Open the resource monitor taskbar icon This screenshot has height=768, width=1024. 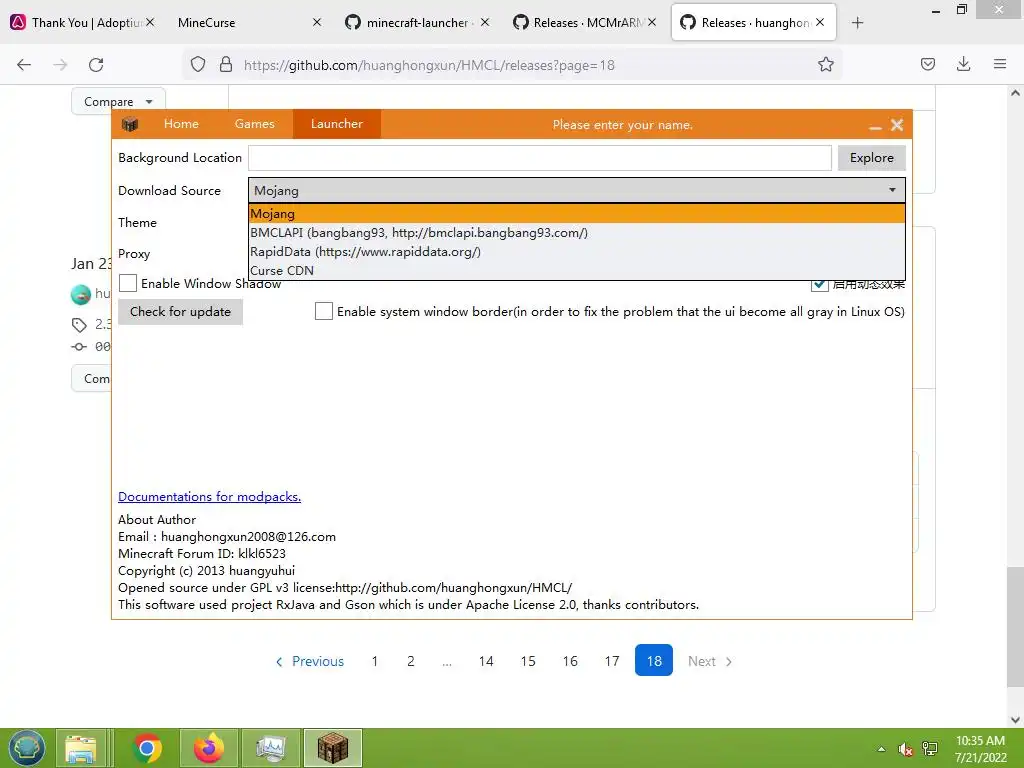pos(271,748)
